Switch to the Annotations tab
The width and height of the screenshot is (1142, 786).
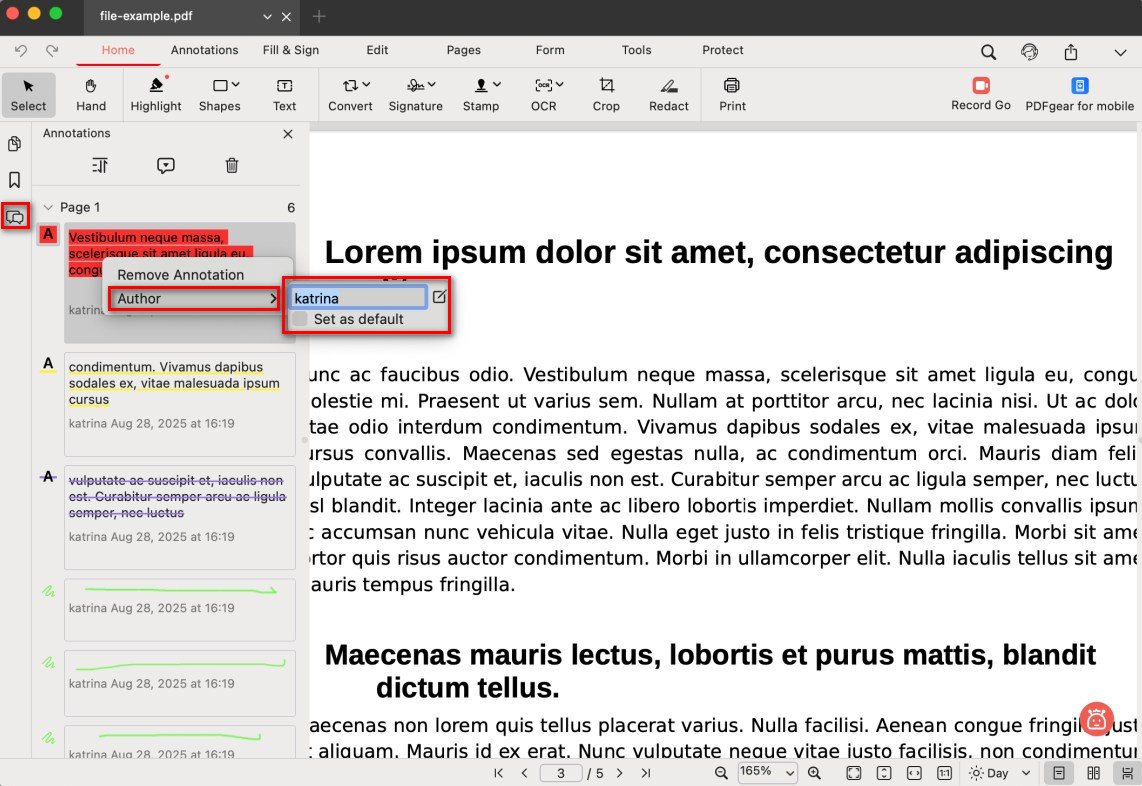[x=204, y=50]
